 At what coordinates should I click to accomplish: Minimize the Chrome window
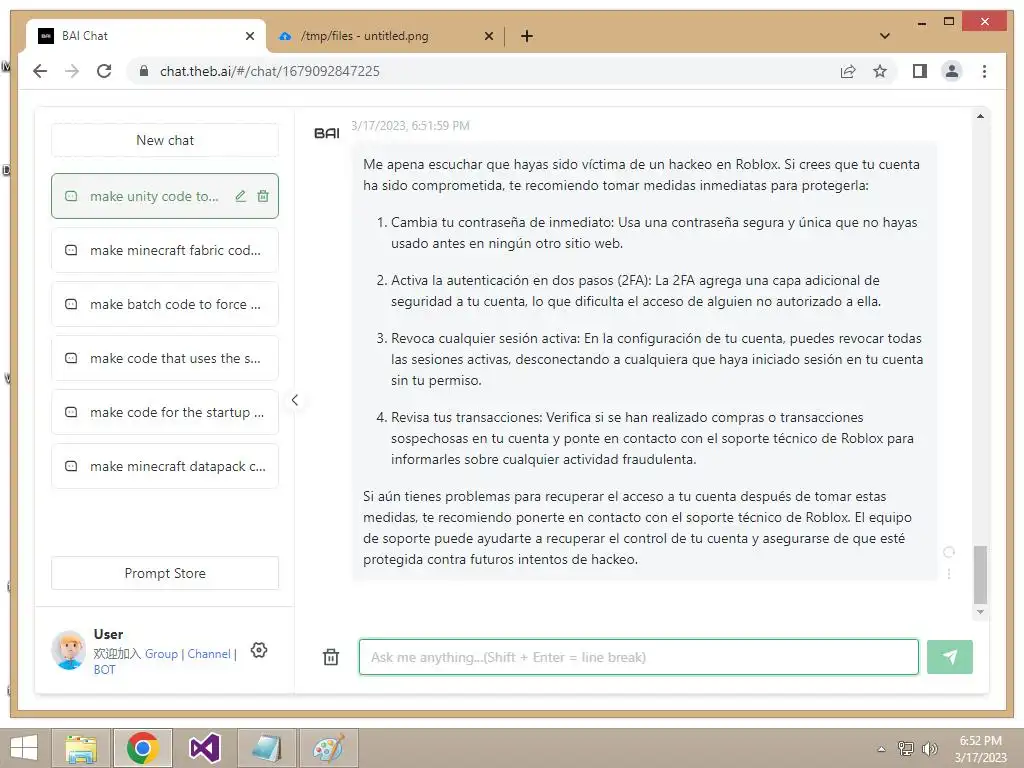tap(921, 22)
